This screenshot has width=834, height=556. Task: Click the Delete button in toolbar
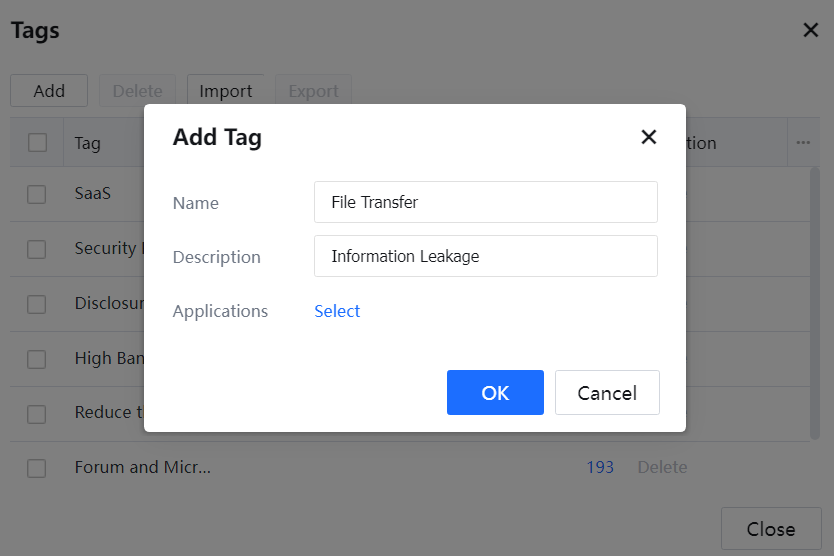click(137, 91)
